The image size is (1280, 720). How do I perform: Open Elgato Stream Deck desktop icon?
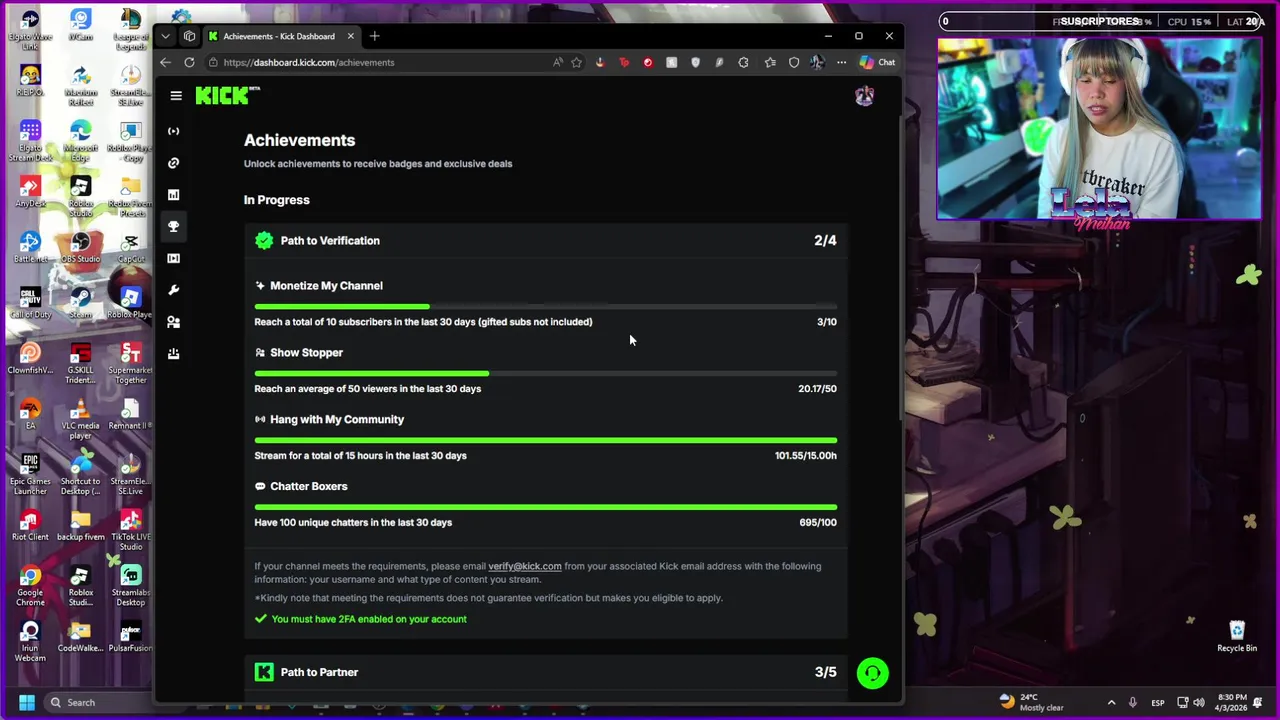(30, 139)
